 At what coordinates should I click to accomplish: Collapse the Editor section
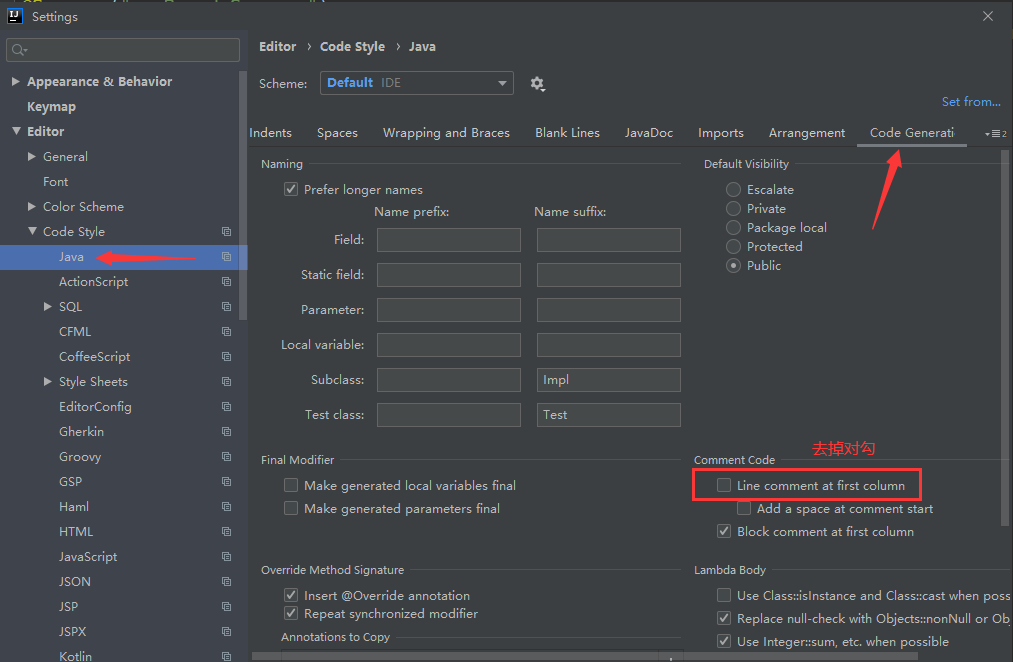coord(16,131)
